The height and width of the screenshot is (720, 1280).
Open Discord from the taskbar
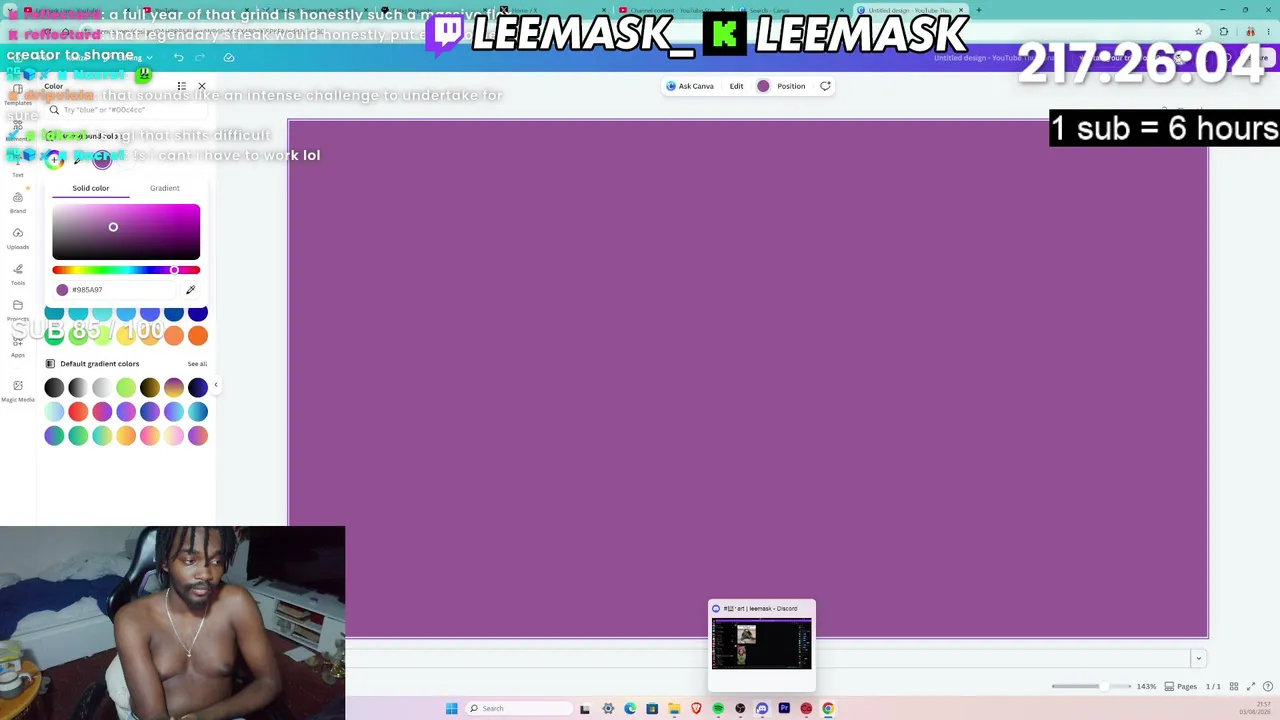pyautogui.click(x=762, y=709)
